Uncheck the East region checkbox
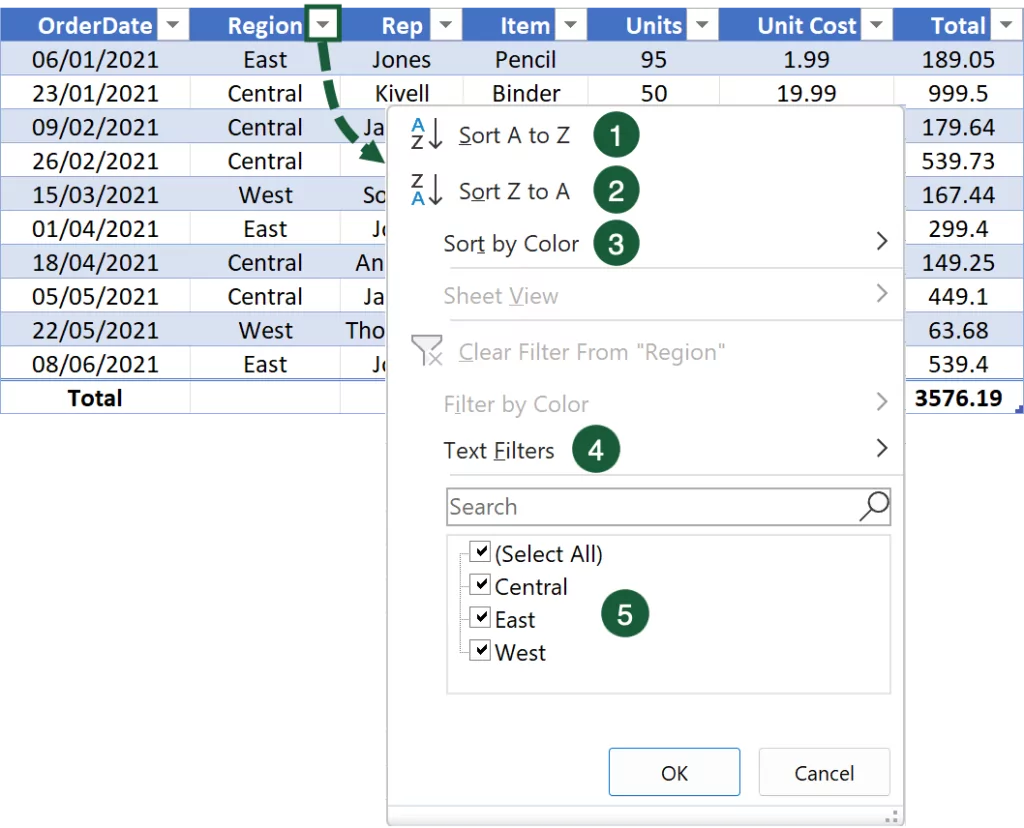 click(480, 619)
